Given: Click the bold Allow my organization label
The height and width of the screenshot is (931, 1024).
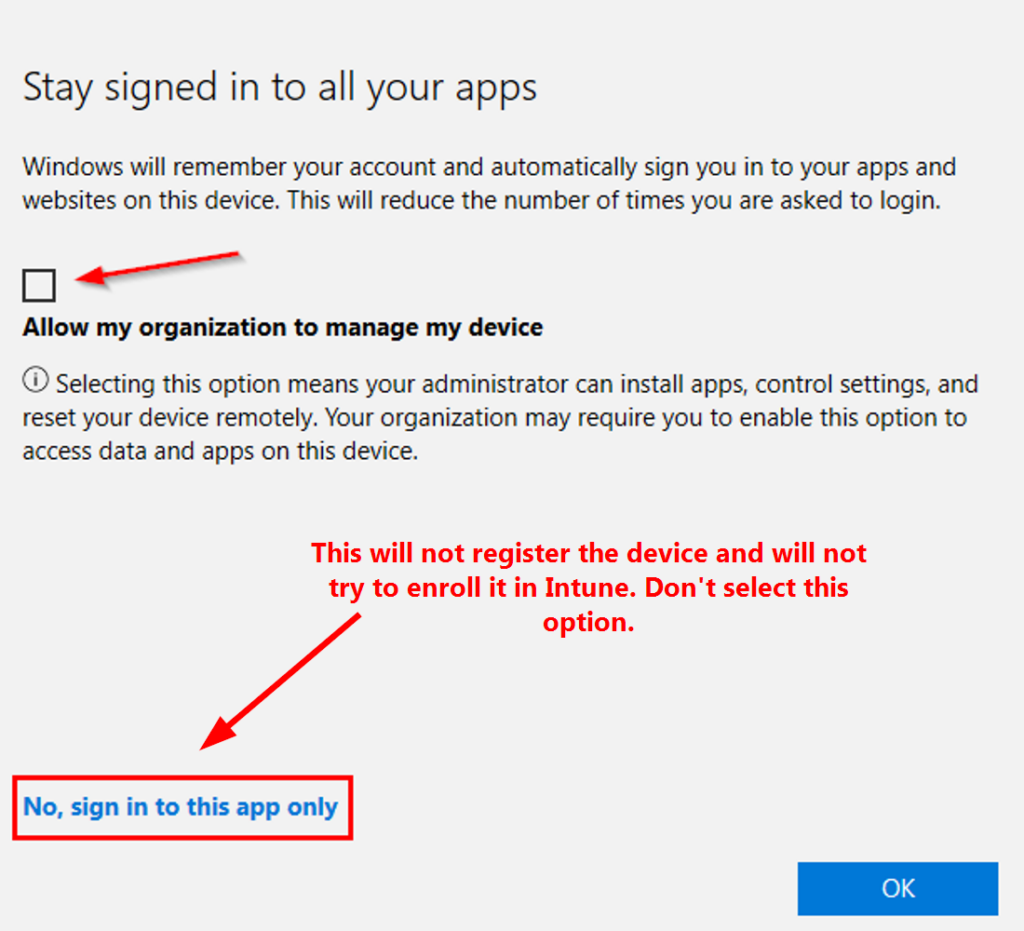Looking at the screenshot, I should pyautogui.click(x=283, y=327).
